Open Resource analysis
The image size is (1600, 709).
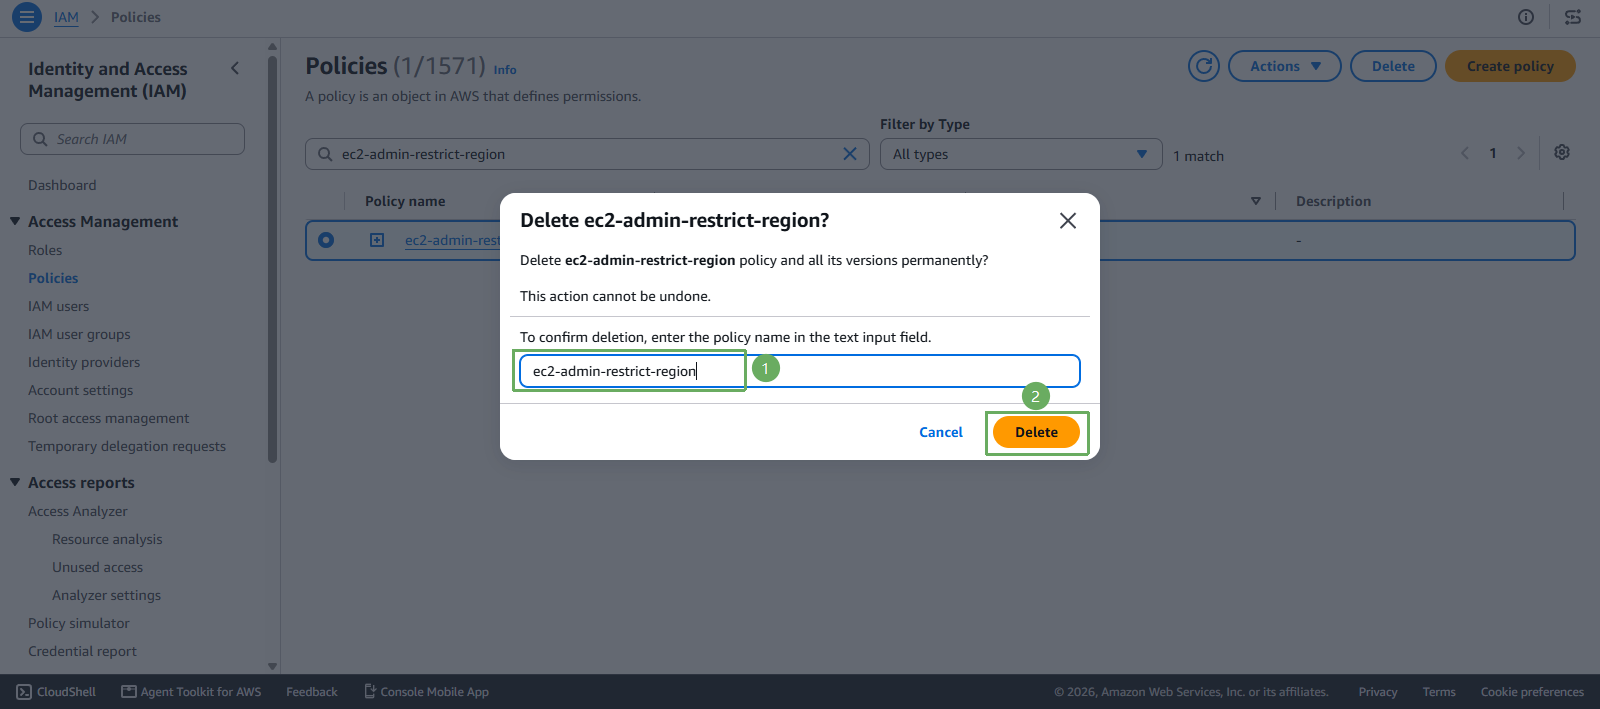[x=107, y=539]
